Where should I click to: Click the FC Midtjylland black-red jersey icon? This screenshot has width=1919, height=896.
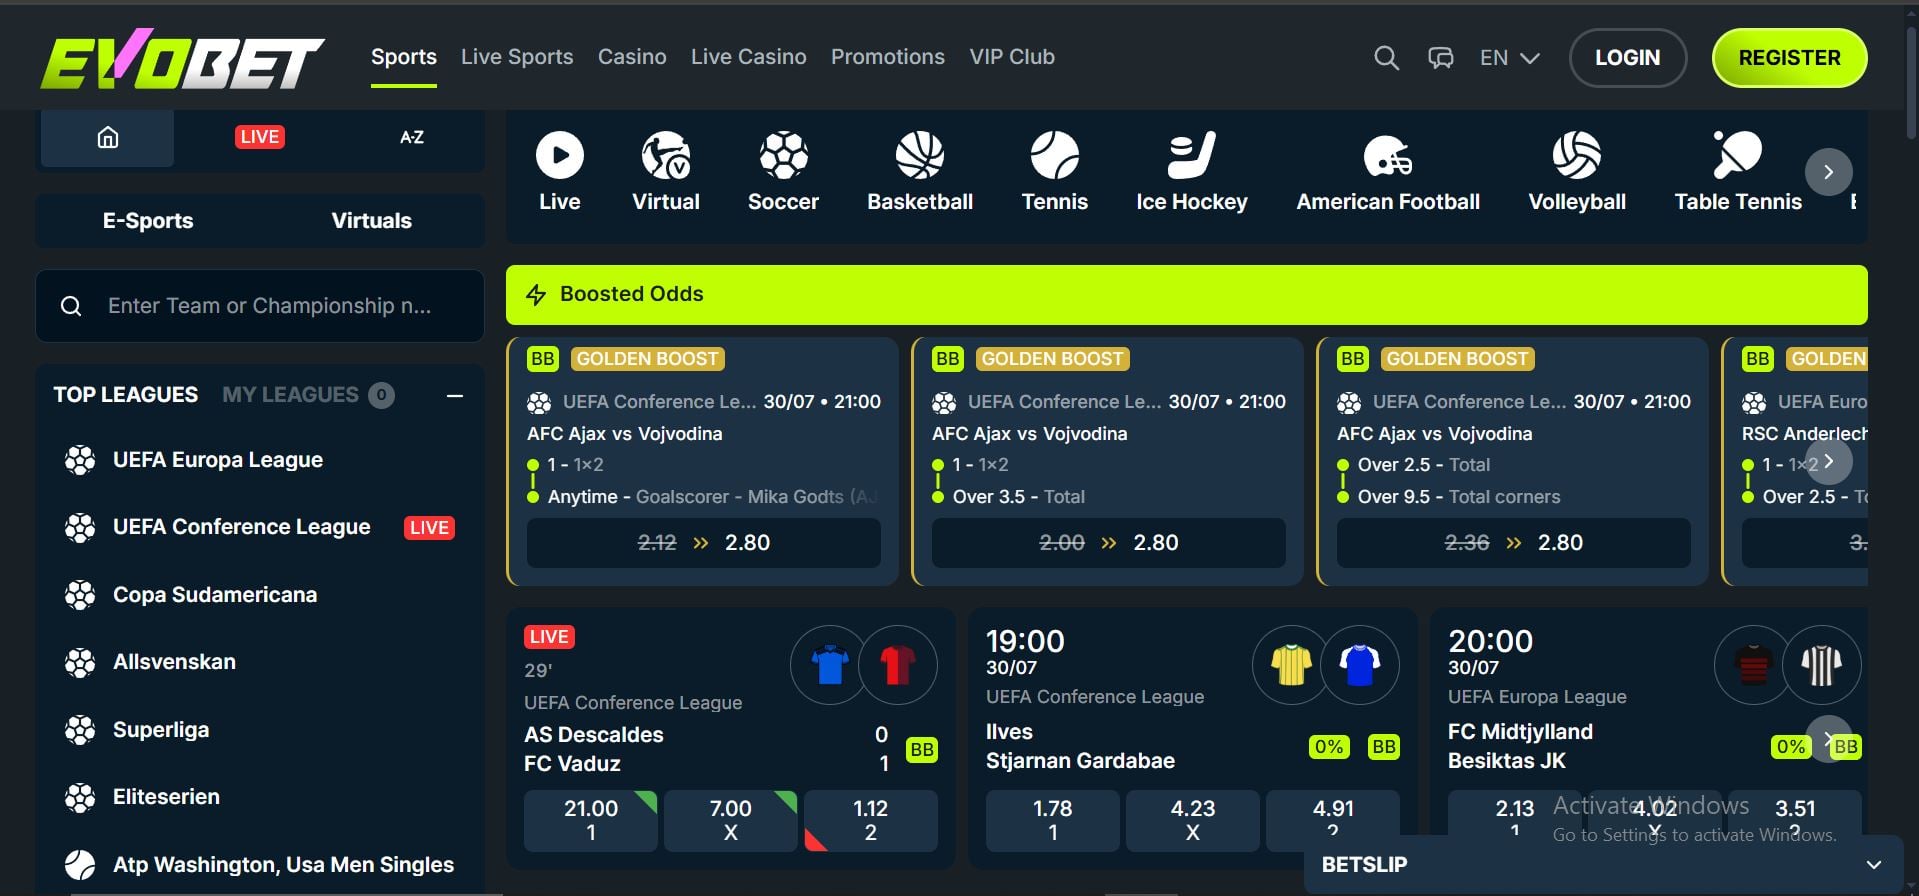click(x=1753, y=664)
